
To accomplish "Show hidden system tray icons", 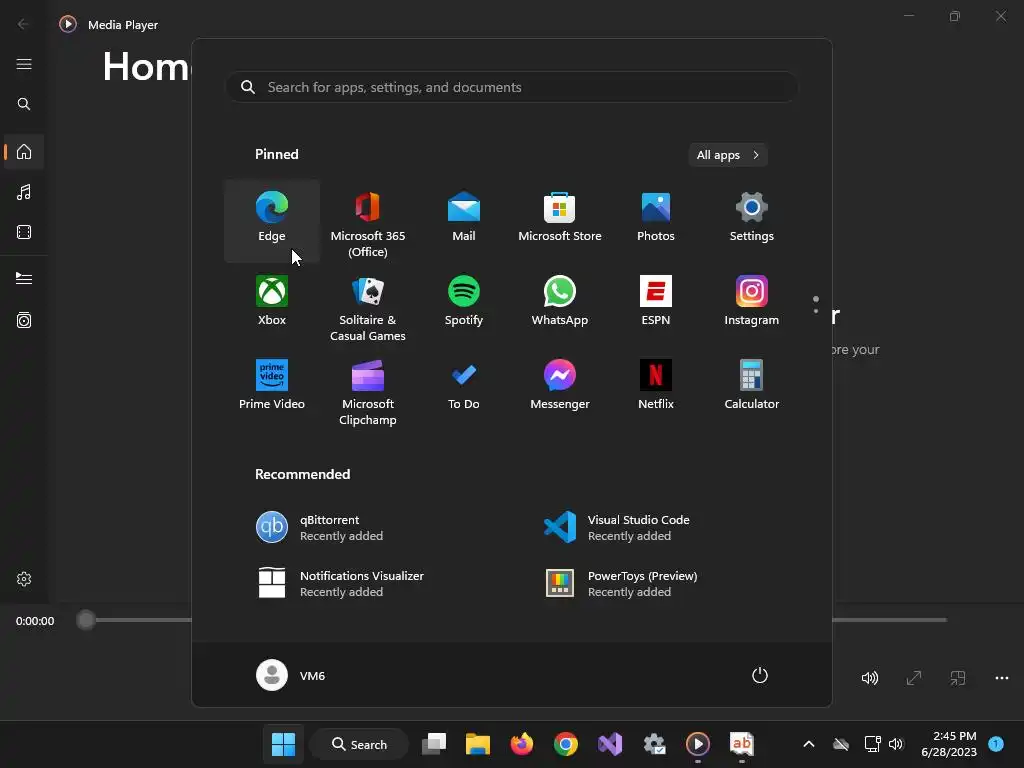I will (x=808, y=744).
